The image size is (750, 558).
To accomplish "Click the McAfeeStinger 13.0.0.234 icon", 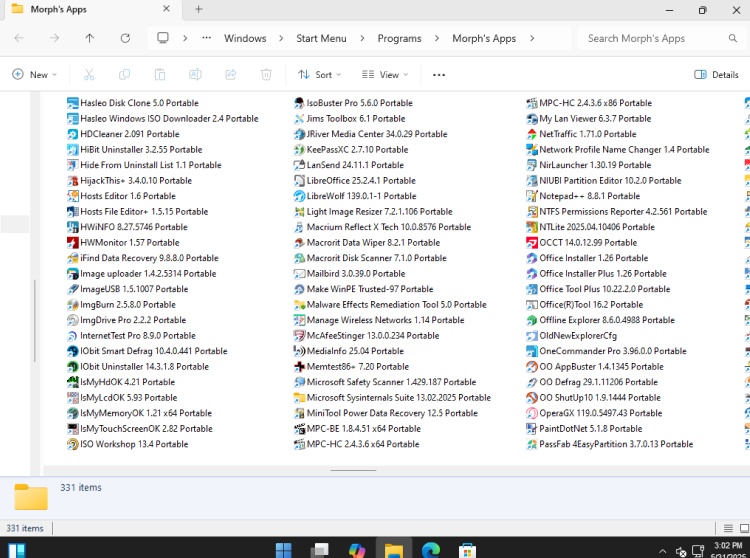I will tap(299, 336).
